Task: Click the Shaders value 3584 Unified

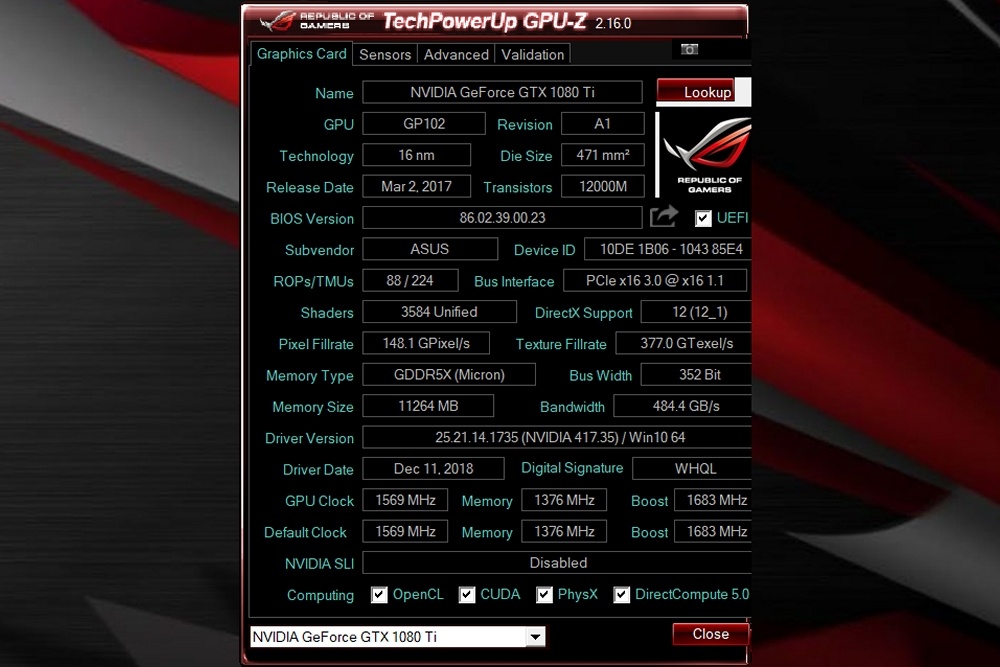Action: tap(439, 312)
